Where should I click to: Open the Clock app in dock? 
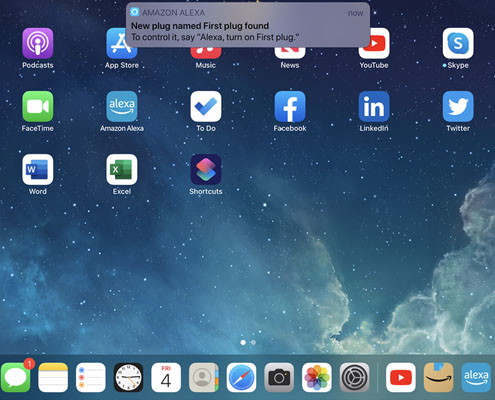coord(128,378)
